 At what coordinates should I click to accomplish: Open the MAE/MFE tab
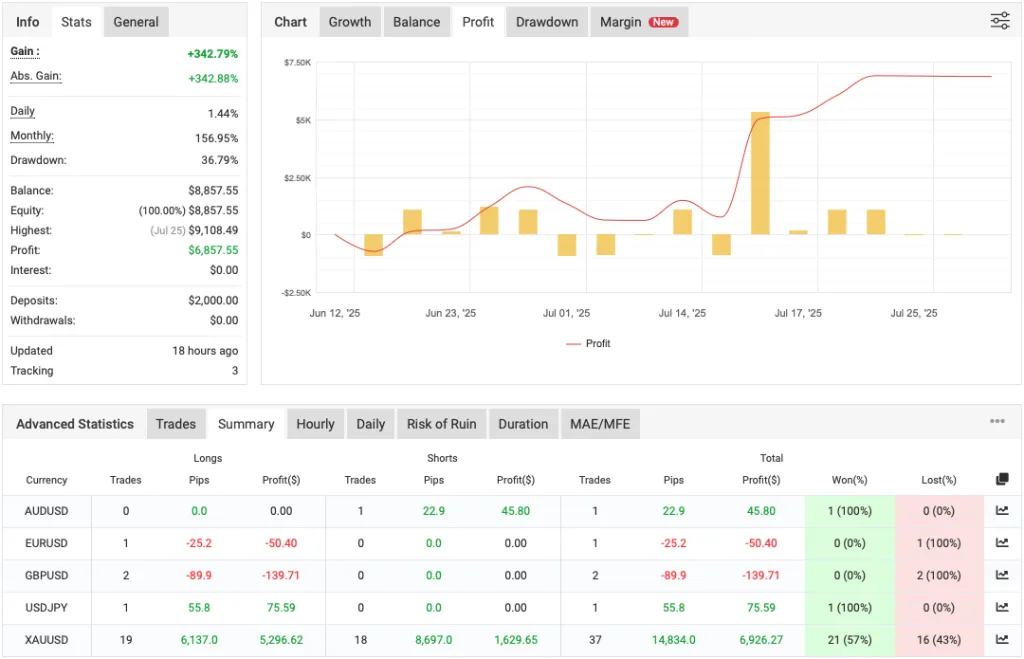pos(600,423)
